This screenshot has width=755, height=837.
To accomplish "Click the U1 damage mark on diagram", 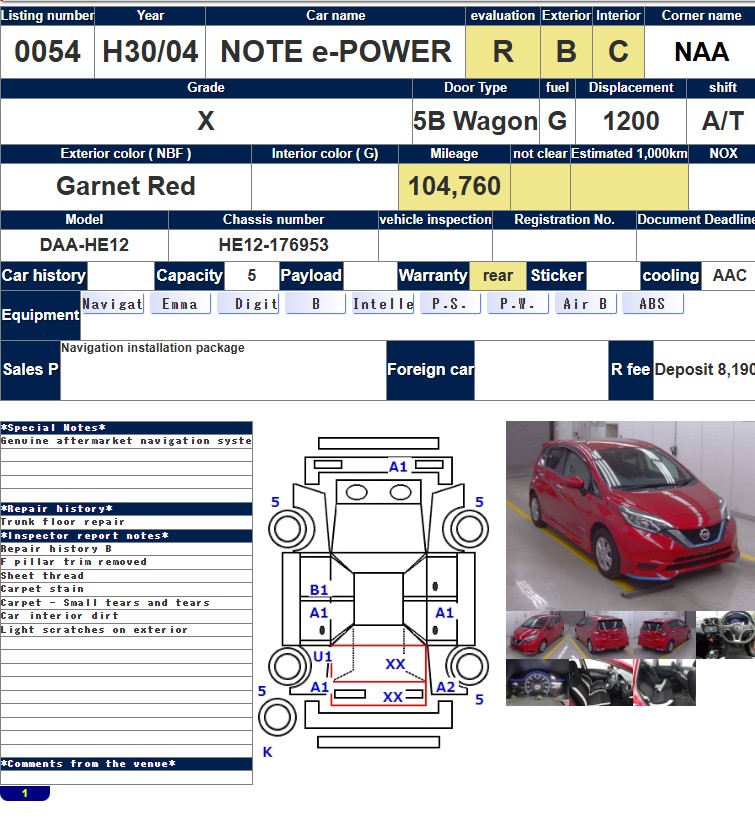I will tap(322, 657).
